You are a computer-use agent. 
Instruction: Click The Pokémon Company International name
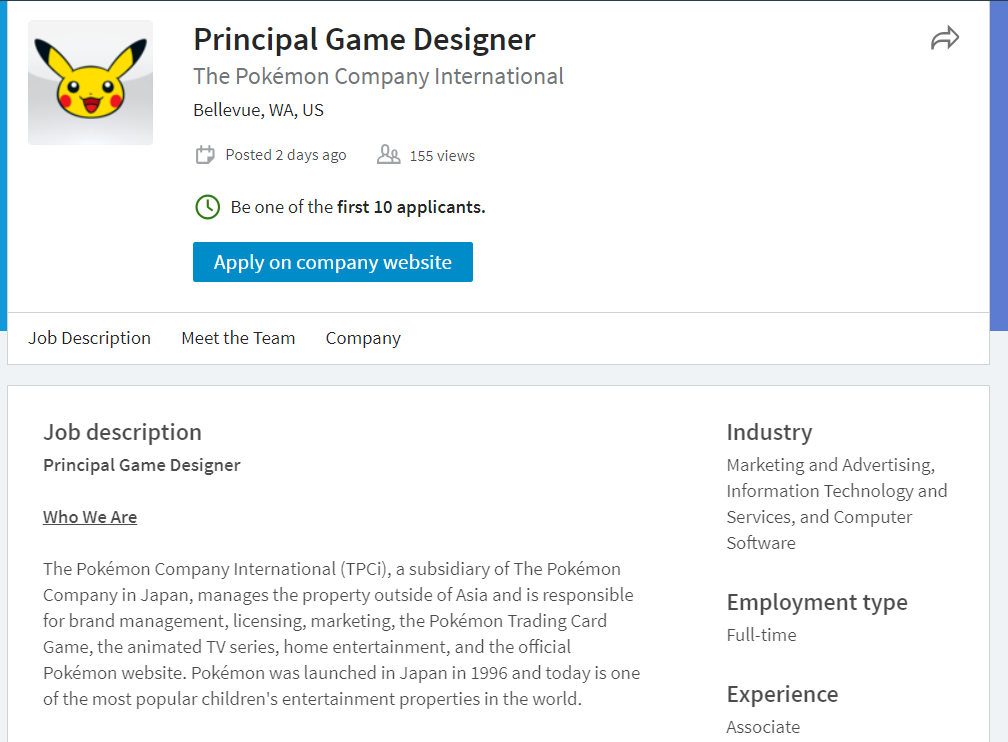point(378,76)
